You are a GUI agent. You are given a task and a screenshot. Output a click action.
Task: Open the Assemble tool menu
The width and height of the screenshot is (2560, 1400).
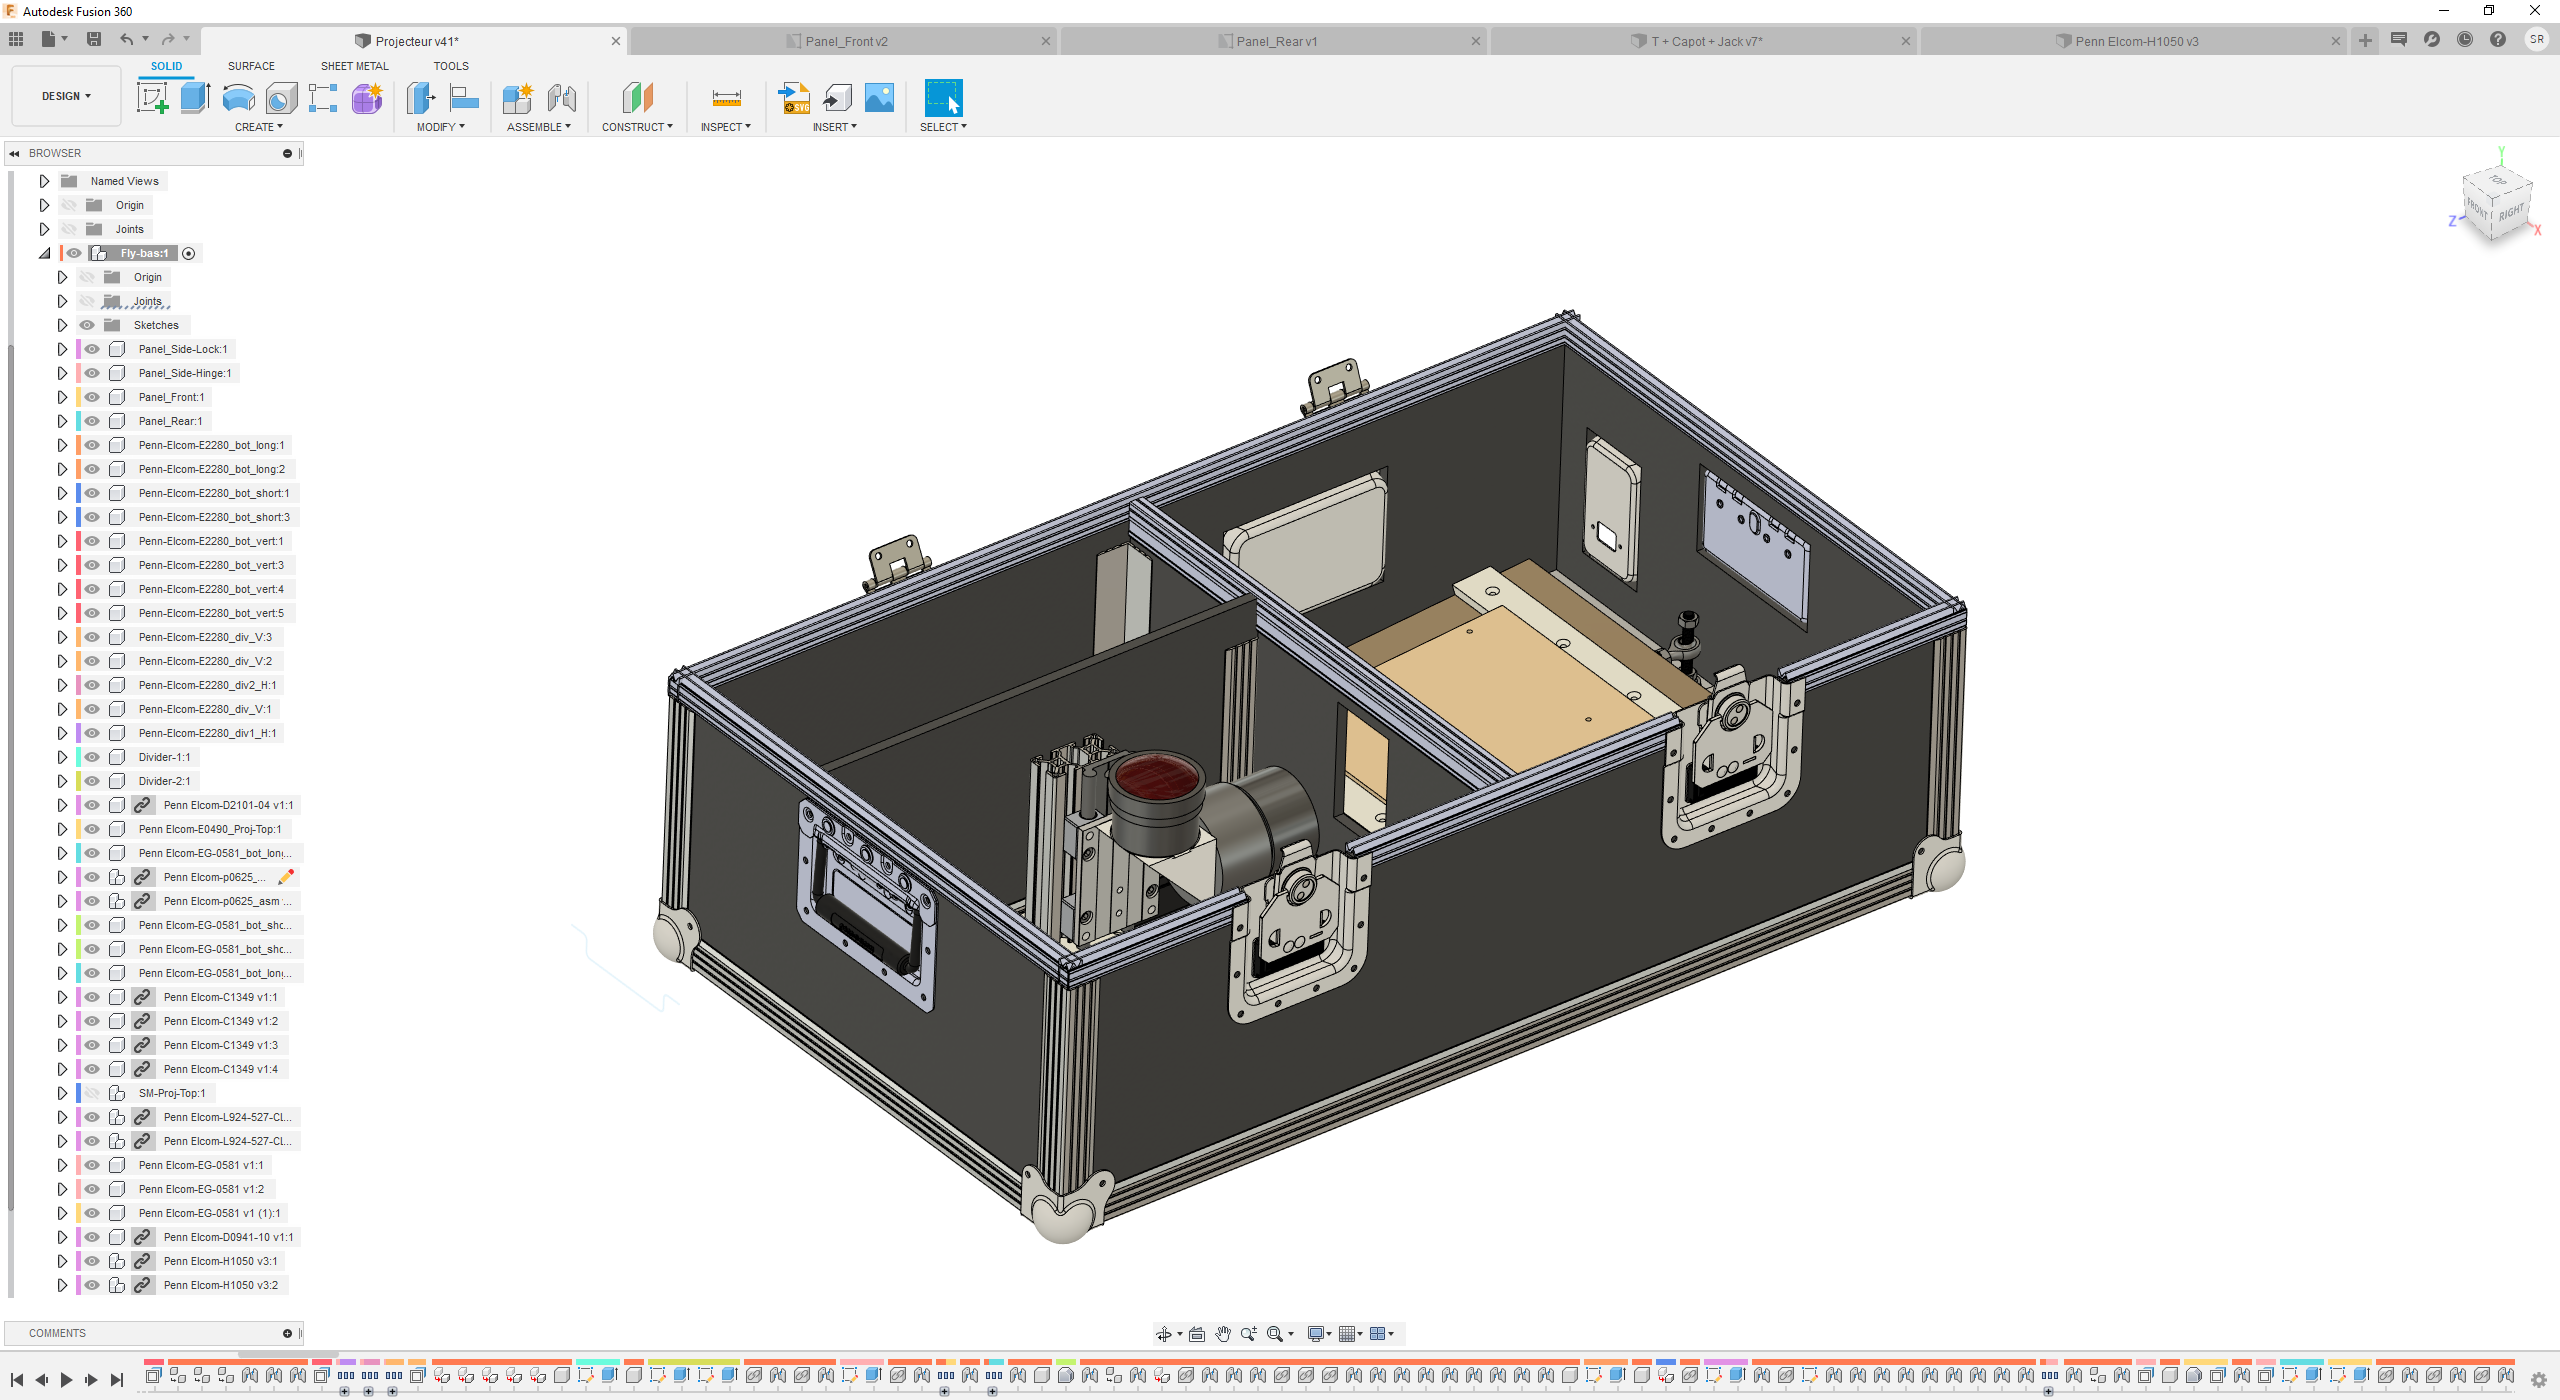coord(534,126)
